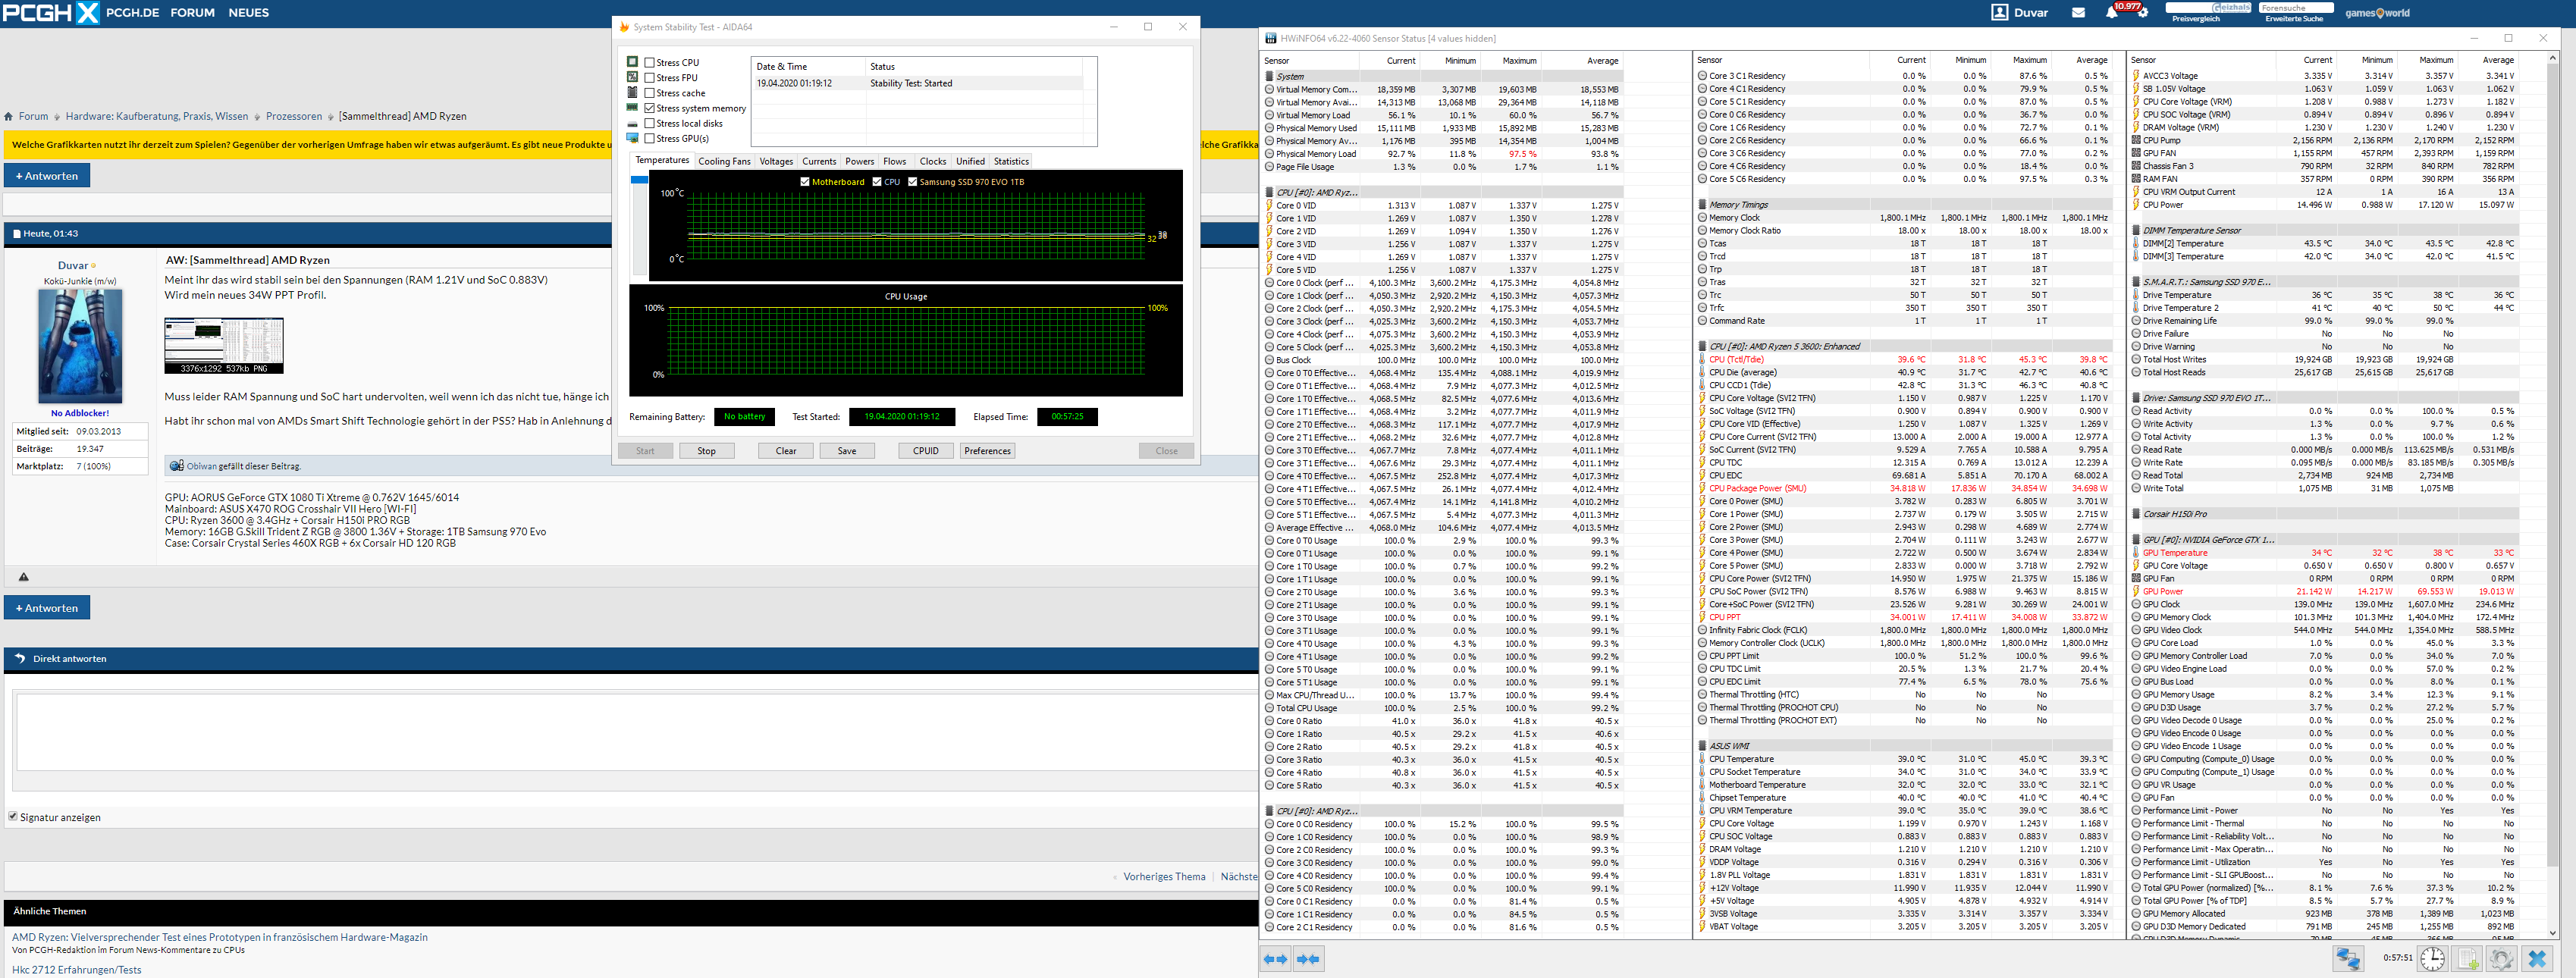2576x978 pixels.
Task: Open the attached screenshot thumbnail in post
Action: pos(223,345)
